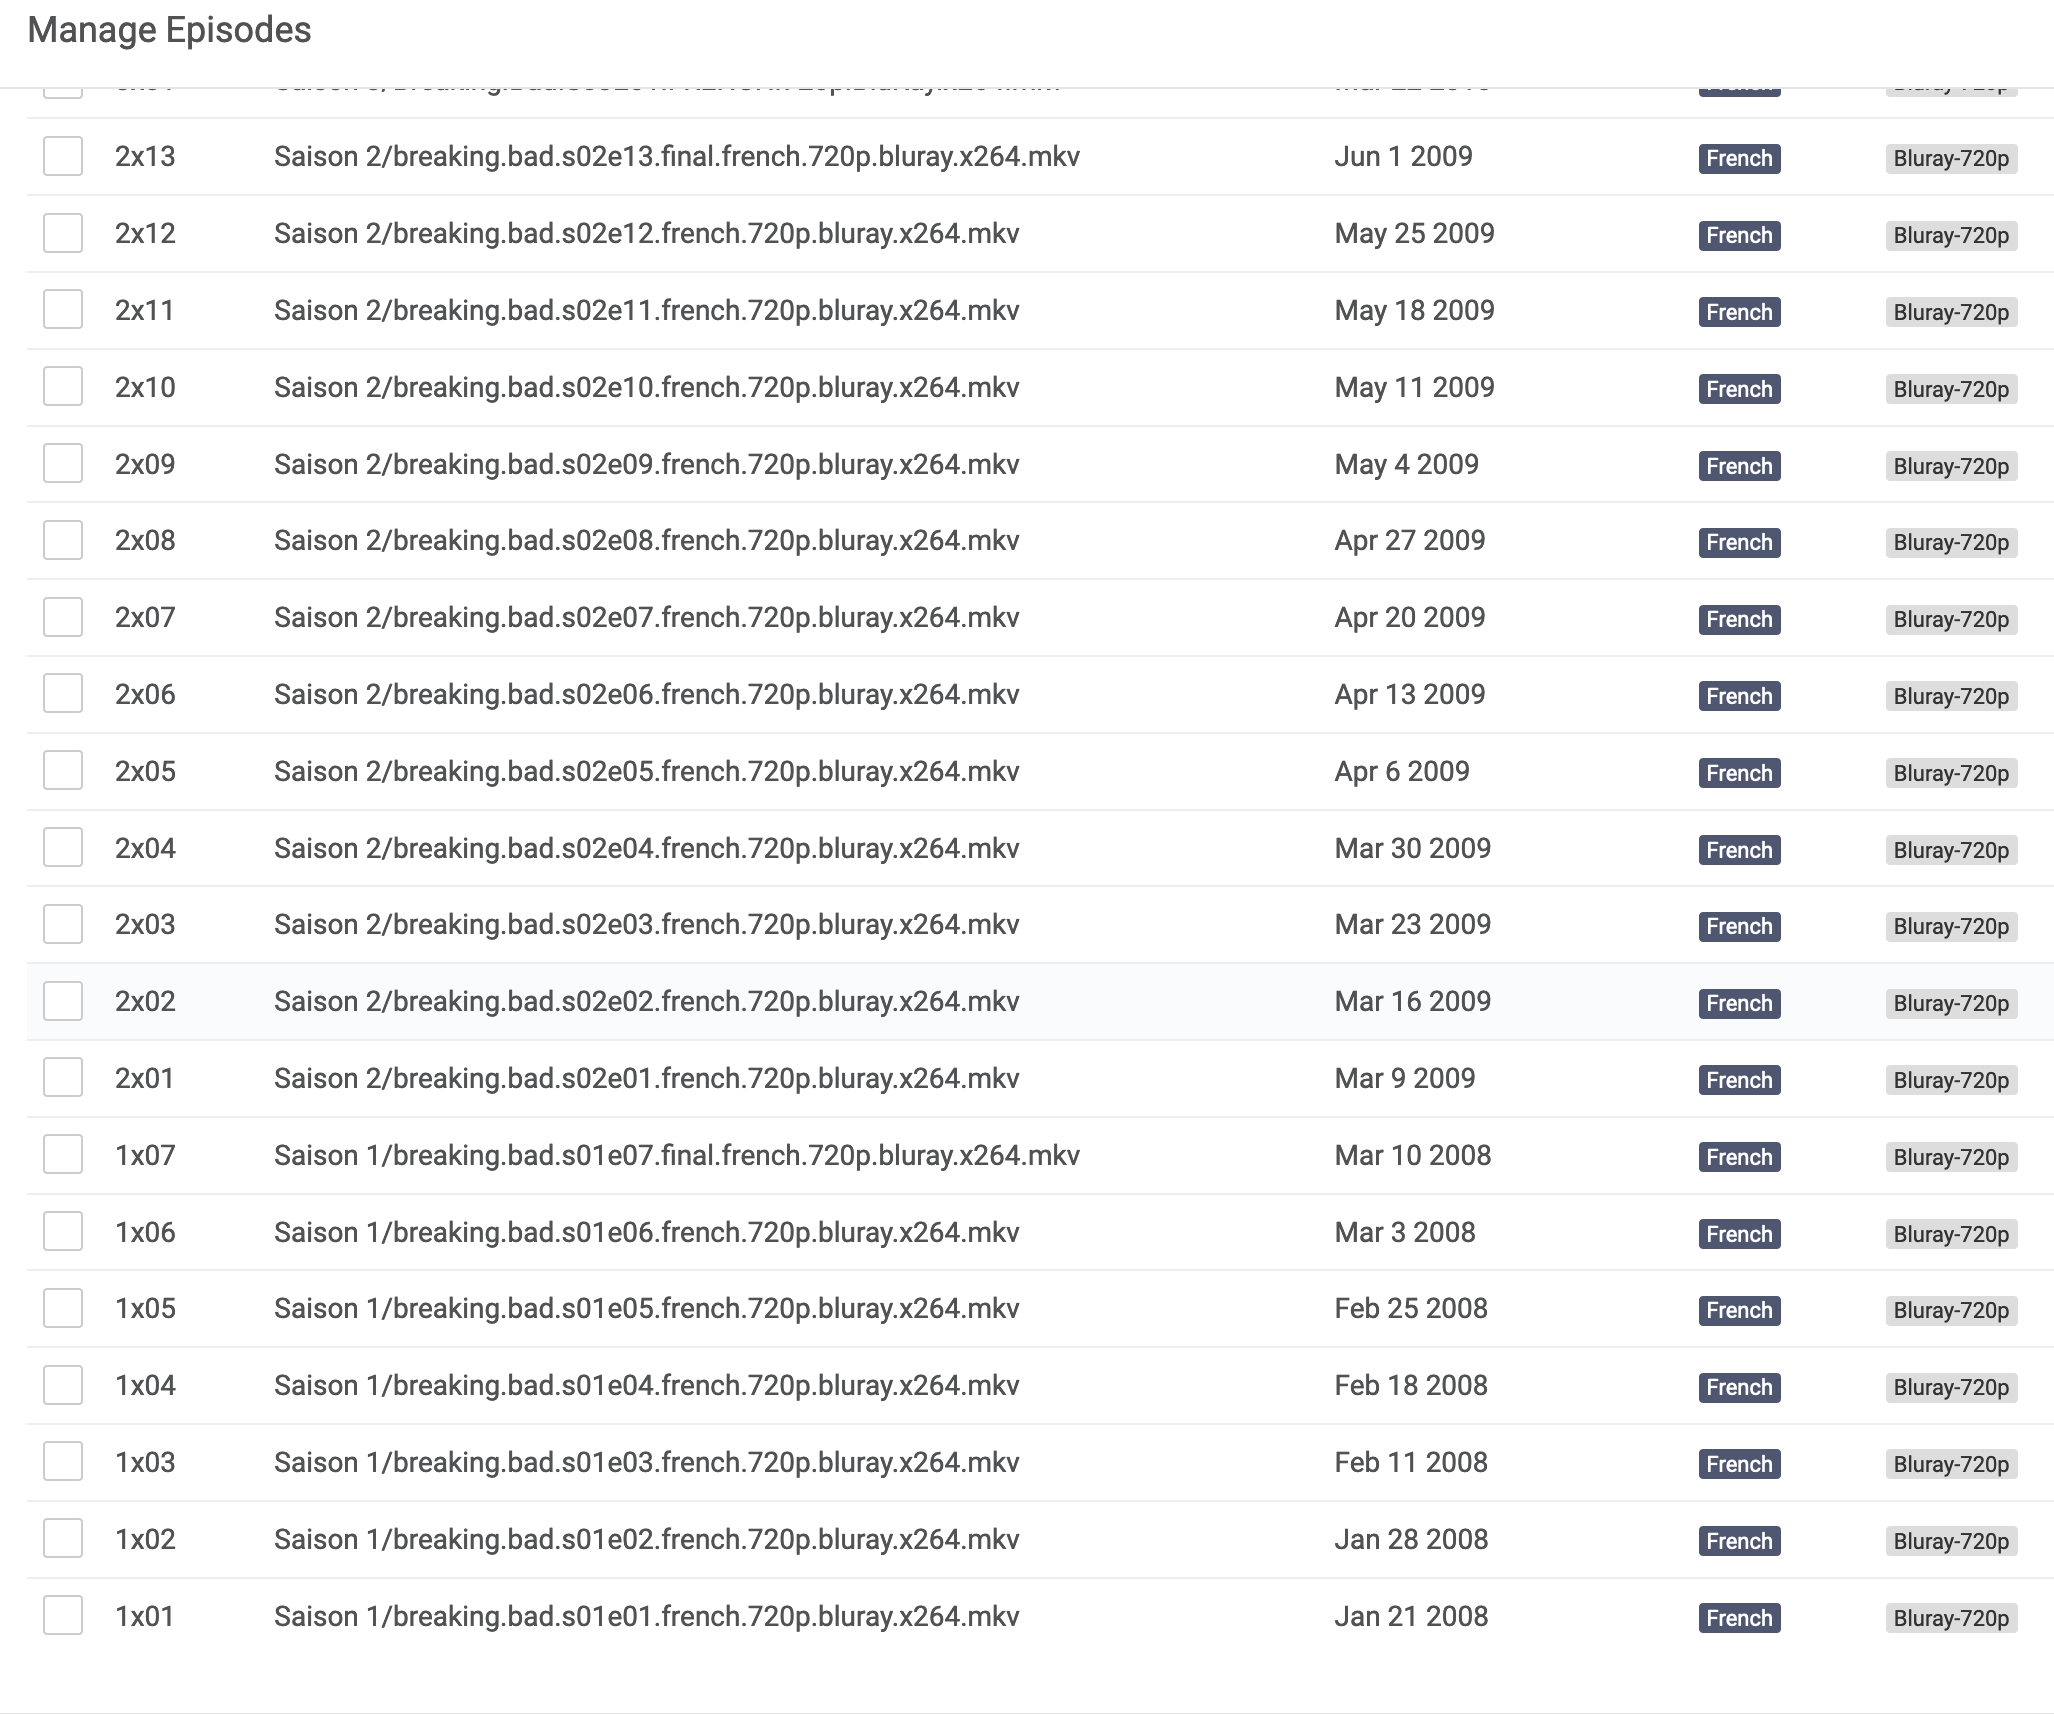Click the Manage Episodes heading
This screenshot has width=2054, height=1714.
click(x=169, y=30)
